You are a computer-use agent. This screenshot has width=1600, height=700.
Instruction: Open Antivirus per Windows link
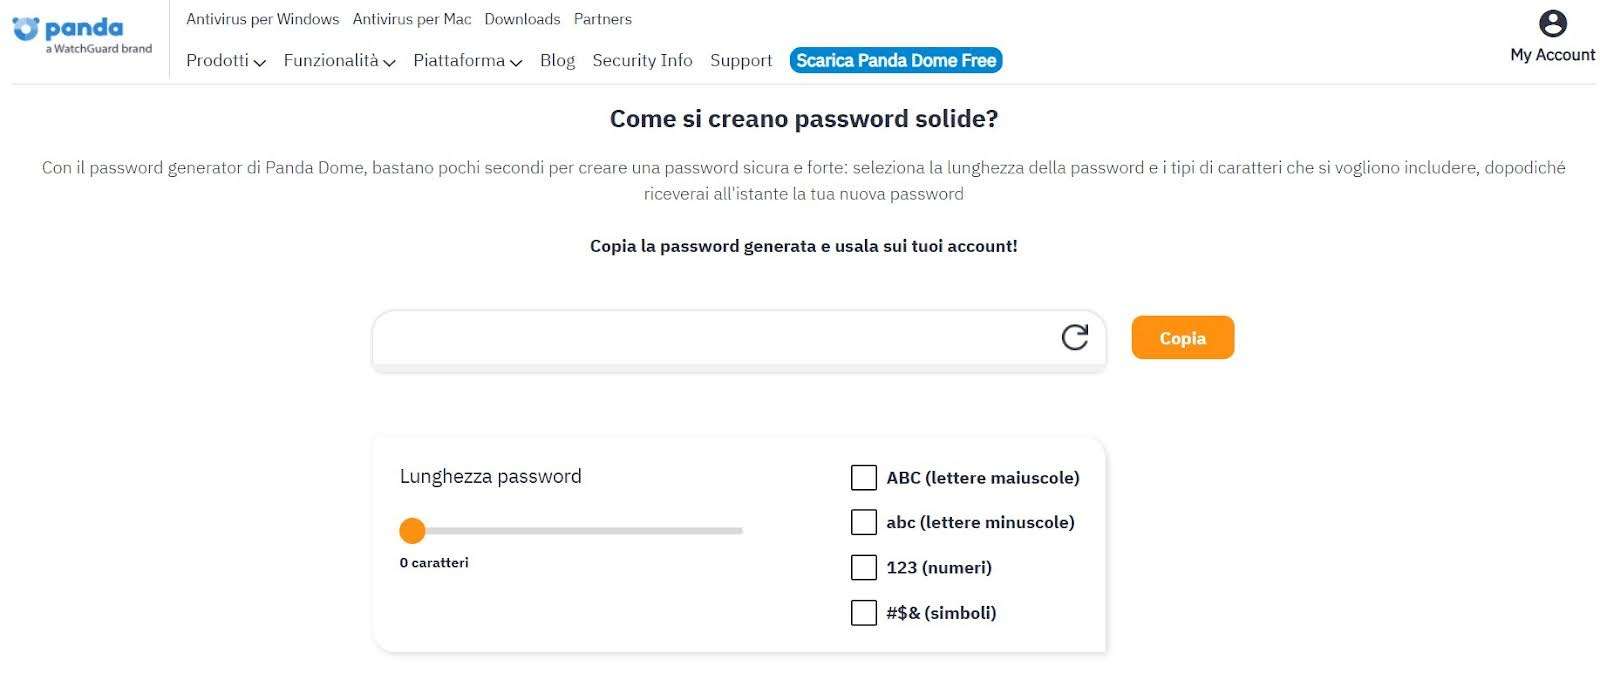pos(262,19)
